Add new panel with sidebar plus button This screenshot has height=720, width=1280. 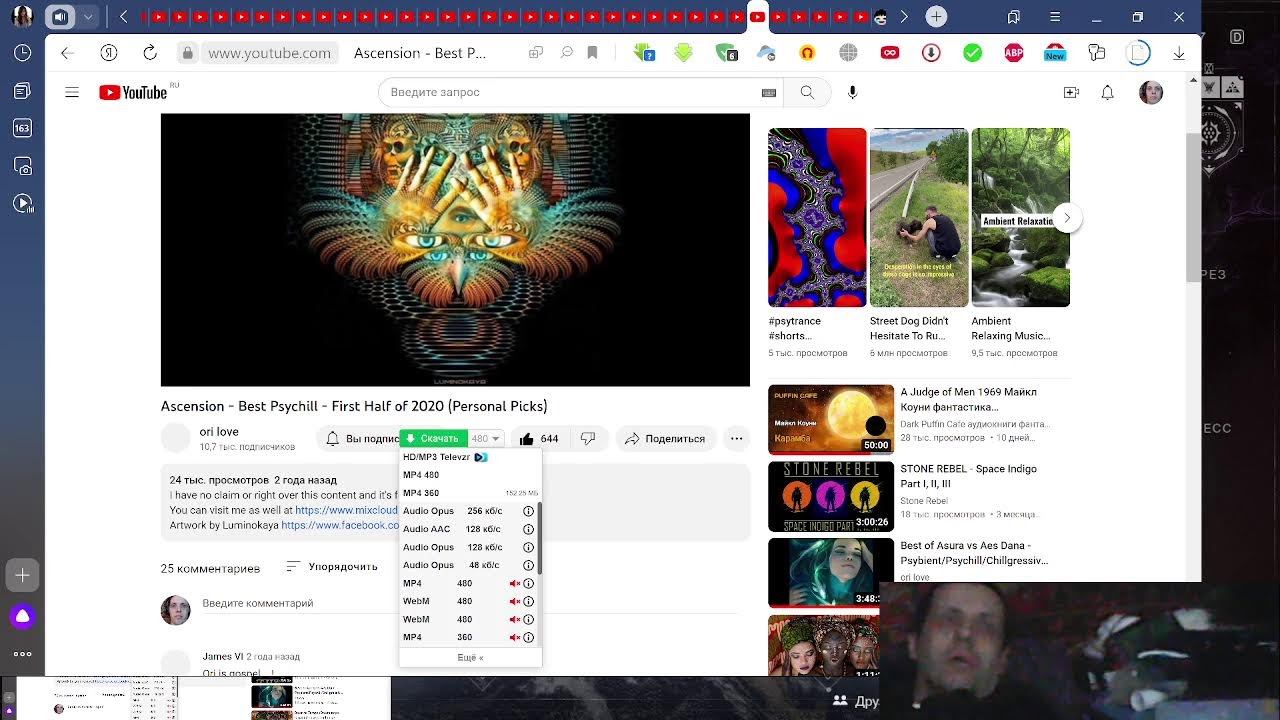click(22, 575)
